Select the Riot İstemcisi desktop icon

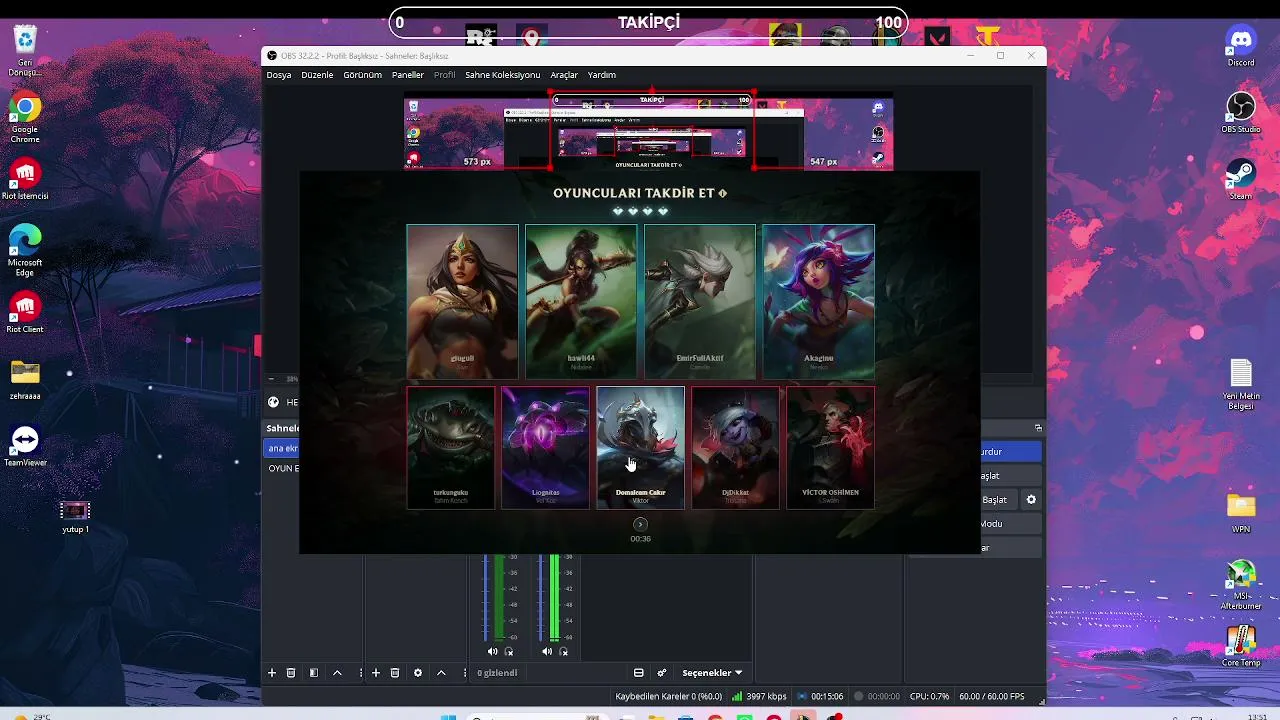coord(25,178)
